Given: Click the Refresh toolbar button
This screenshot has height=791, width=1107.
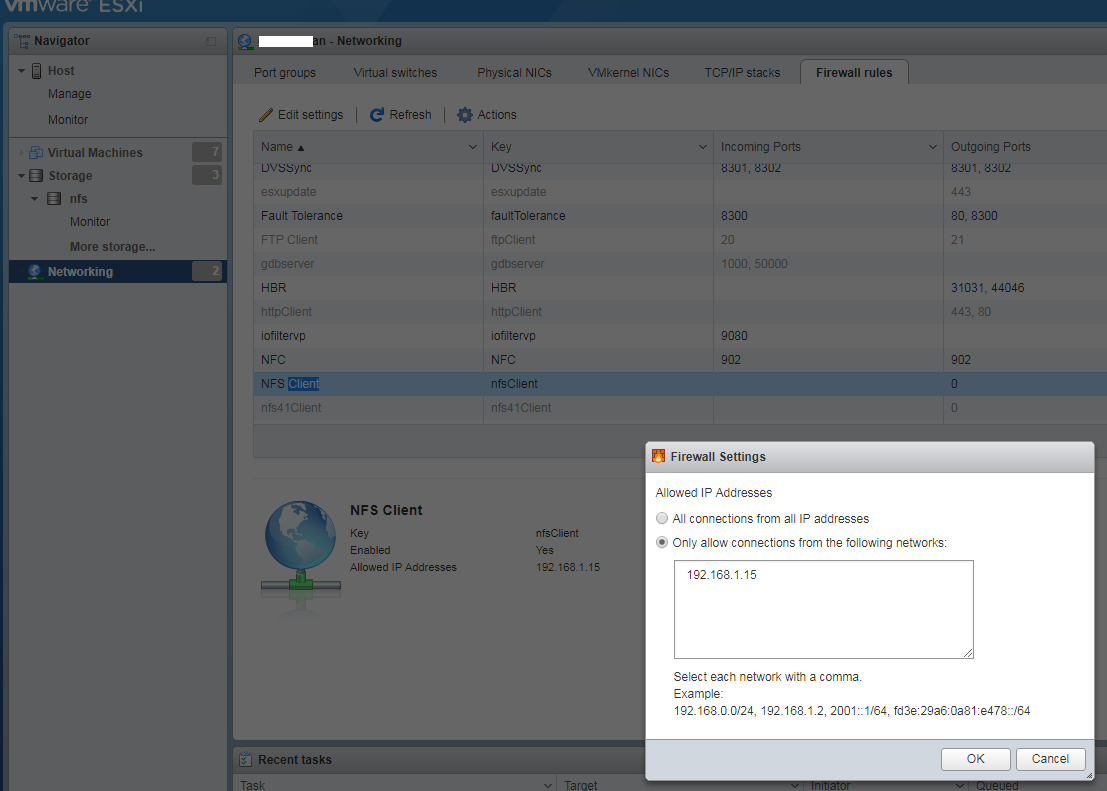Looking at the screenshot, I should pyautogui.click(x=400, y=114).
